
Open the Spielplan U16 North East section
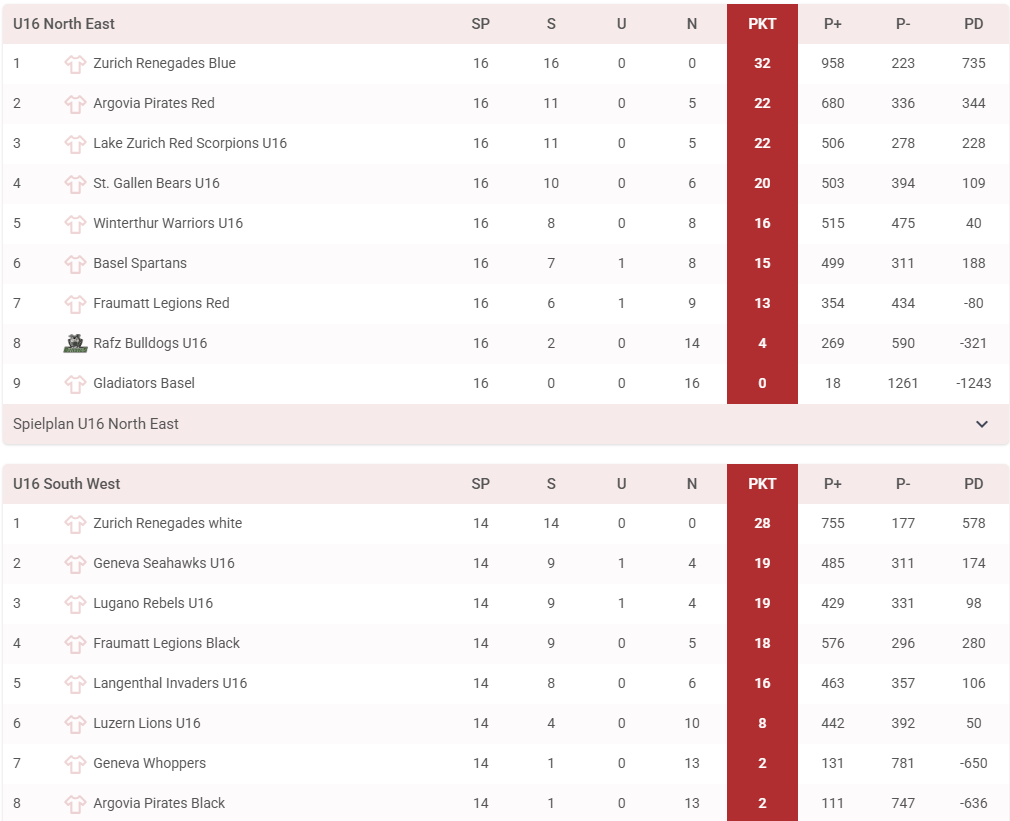(96, 424)
